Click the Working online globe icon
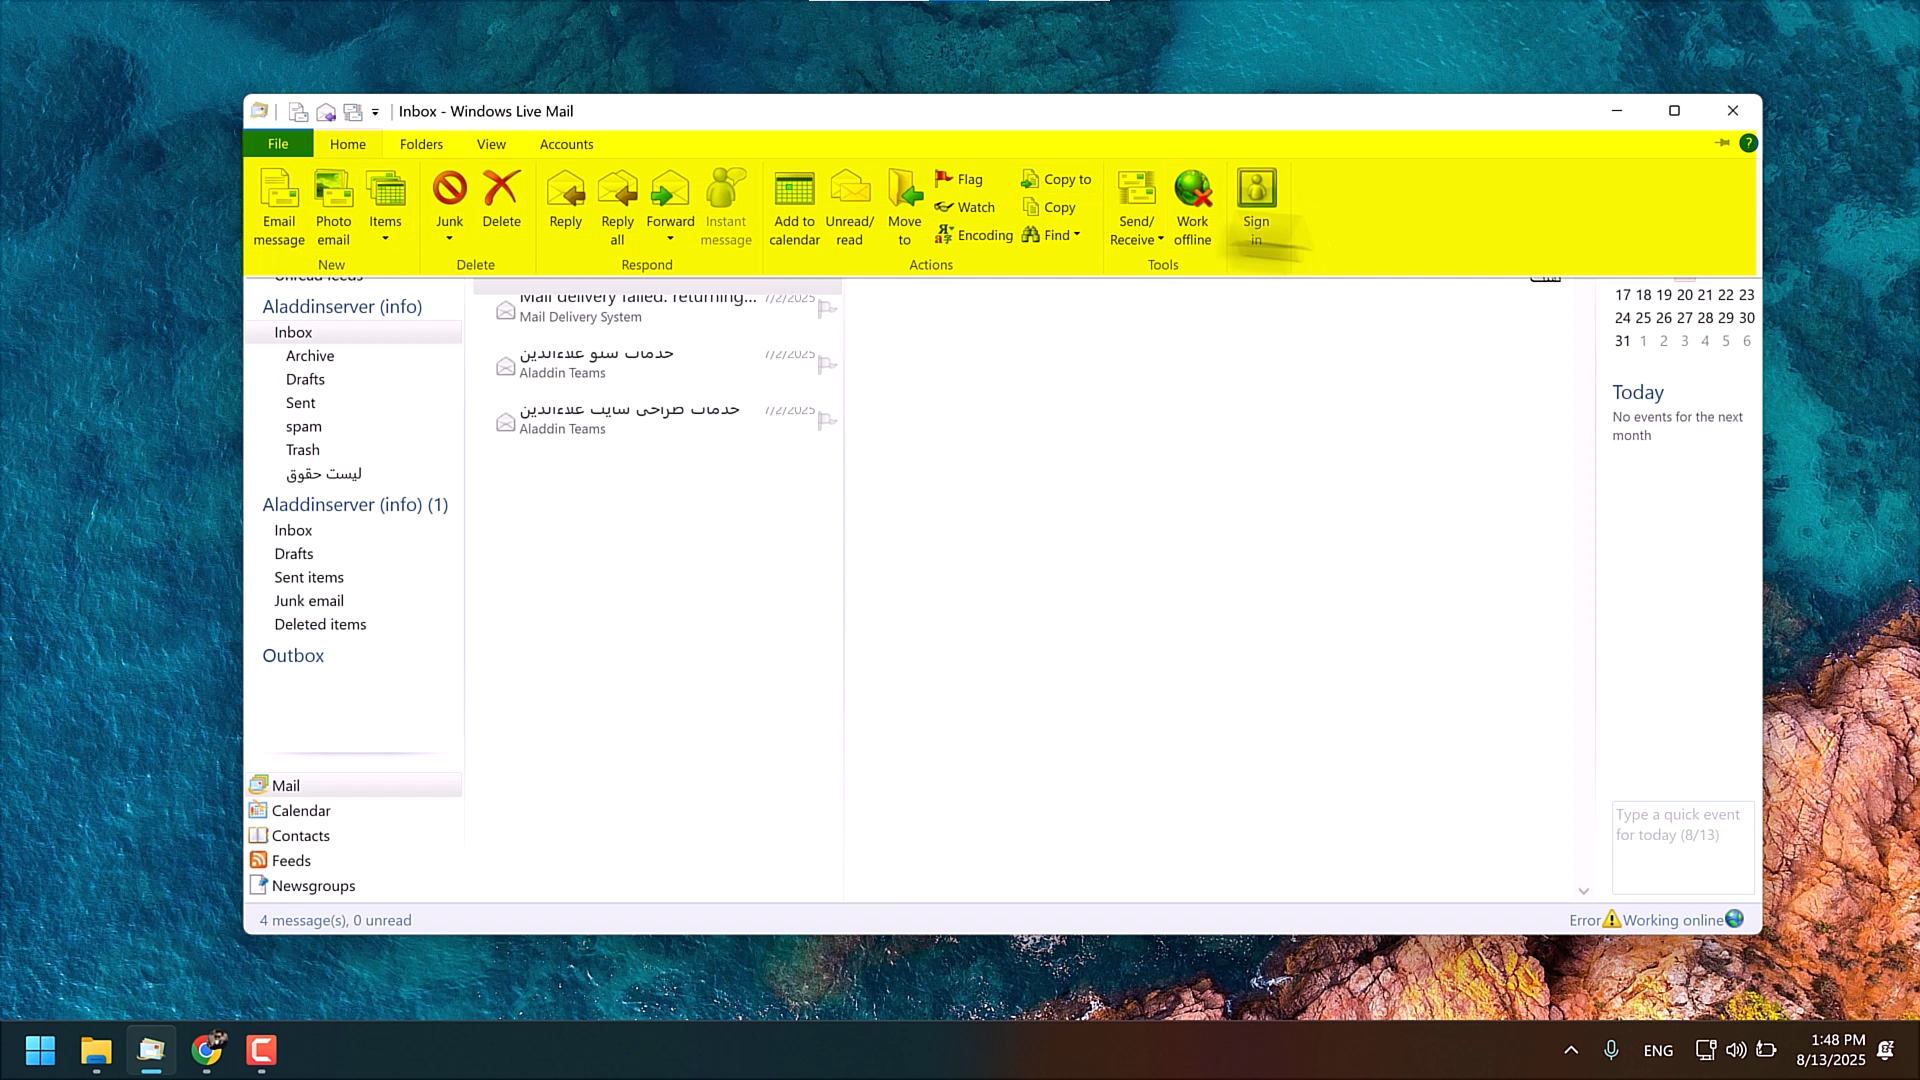Screen dimensions: 1920x1080 [1735, 919]
